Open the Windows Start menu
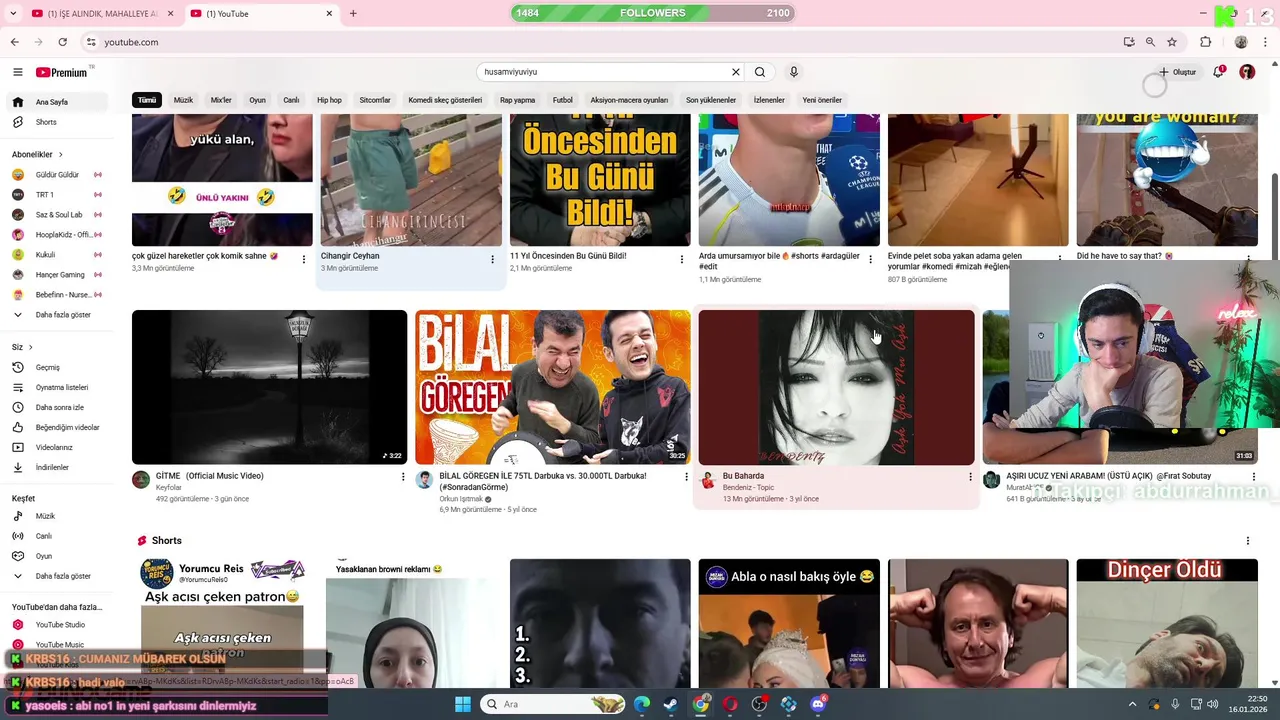Viewport: 1280px width, 720px height. (x=463, y=704)
